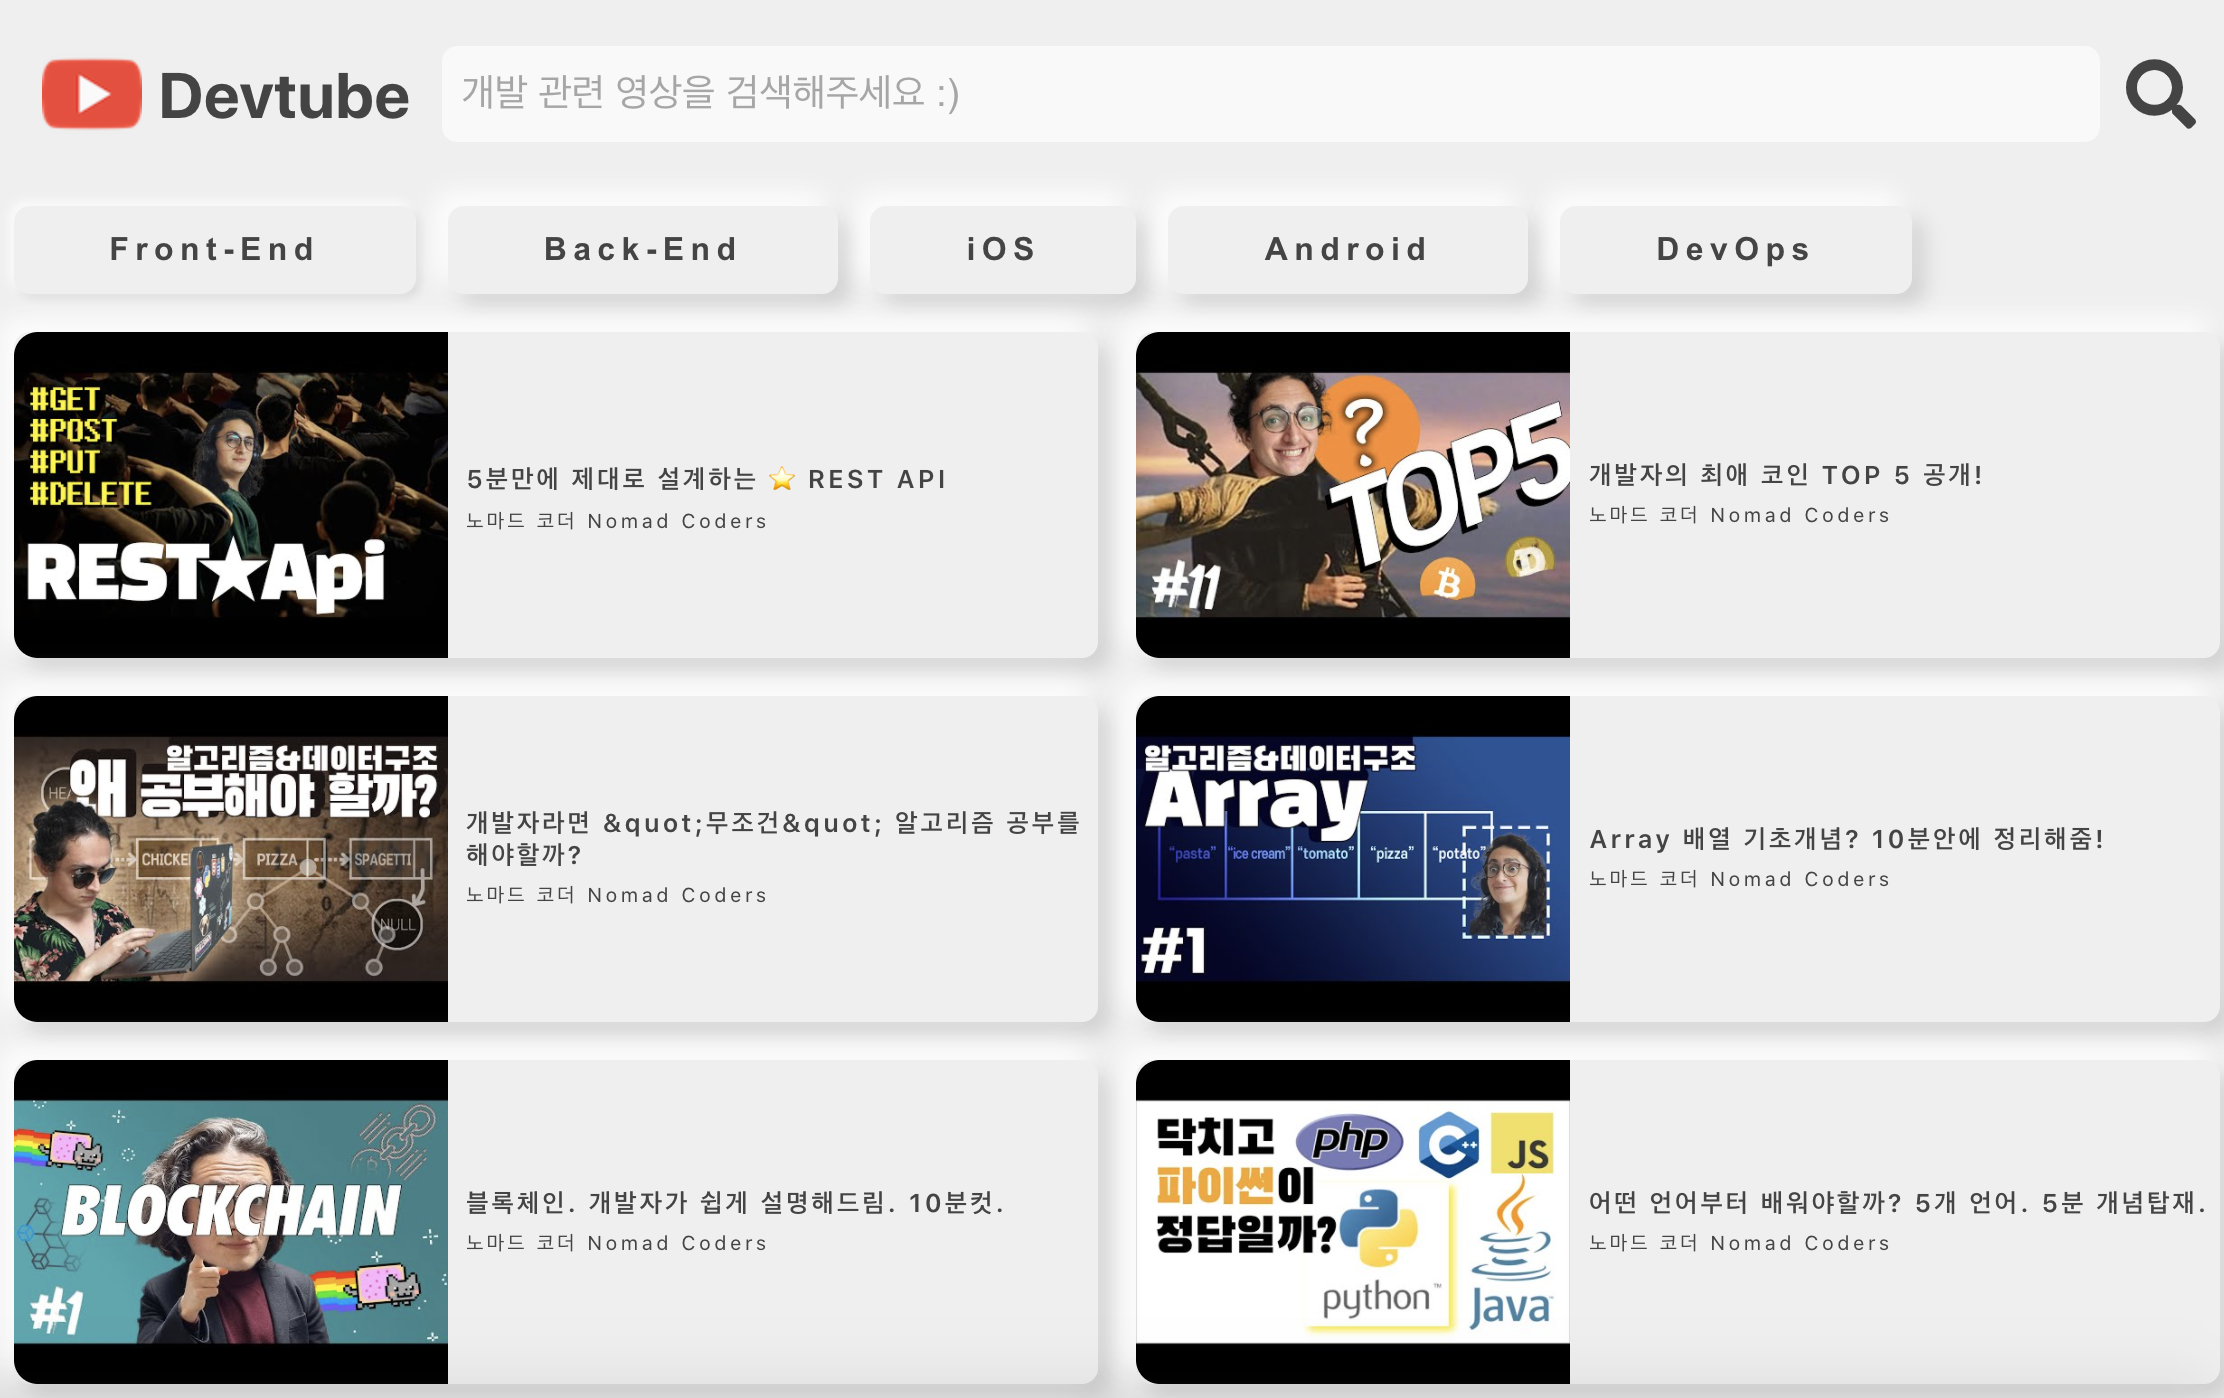Click the red Devtube play logo icon
Viewport: 2224px width, 1398px height.
[x=91, y=94]
